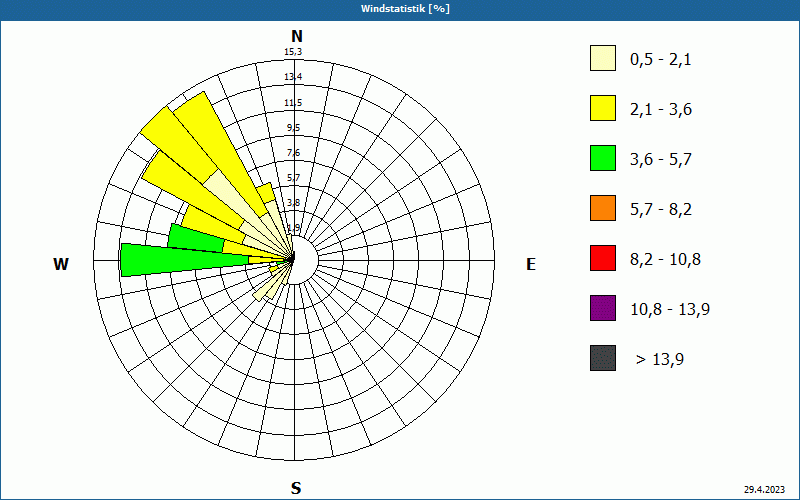Viewport: 800px width, 500px height.
Task: Click the legend text '8,2 - 10,8'
Action: 666,260
